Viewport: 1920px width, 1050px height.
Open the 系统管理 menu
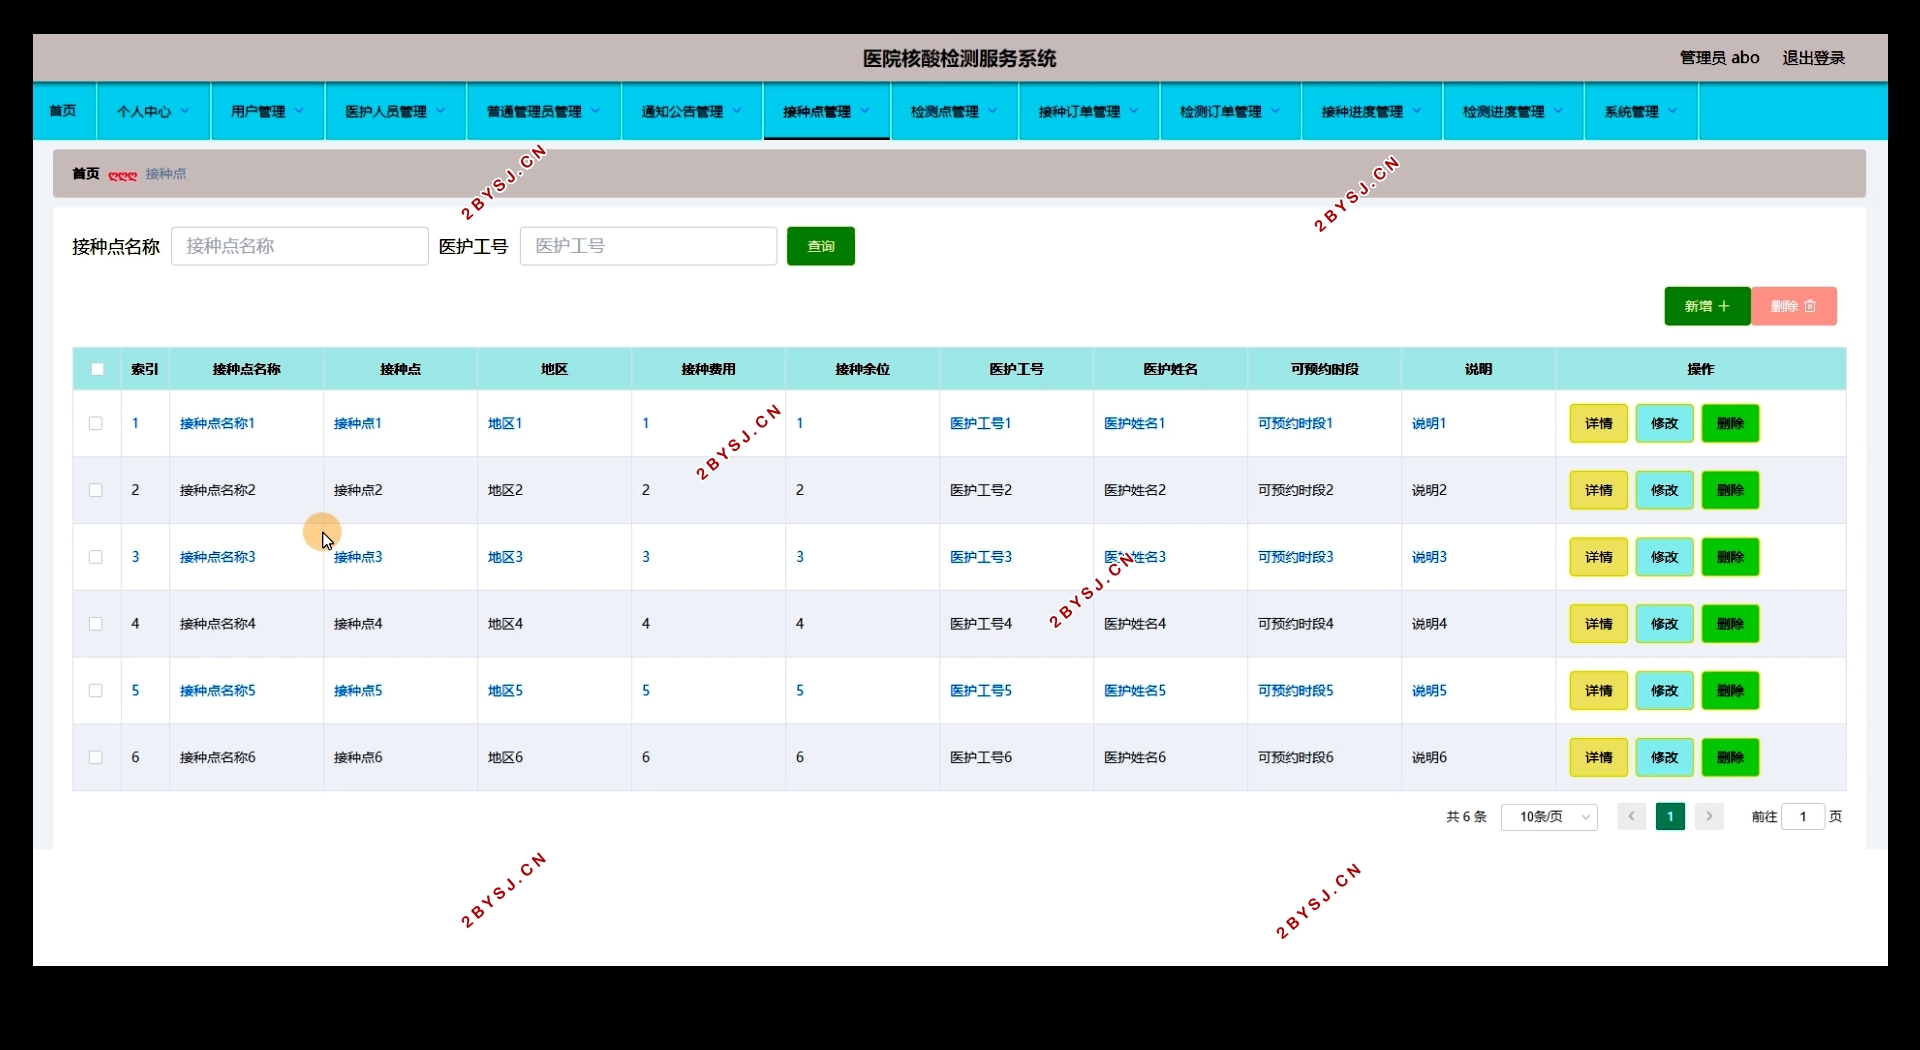point(1641,111)
